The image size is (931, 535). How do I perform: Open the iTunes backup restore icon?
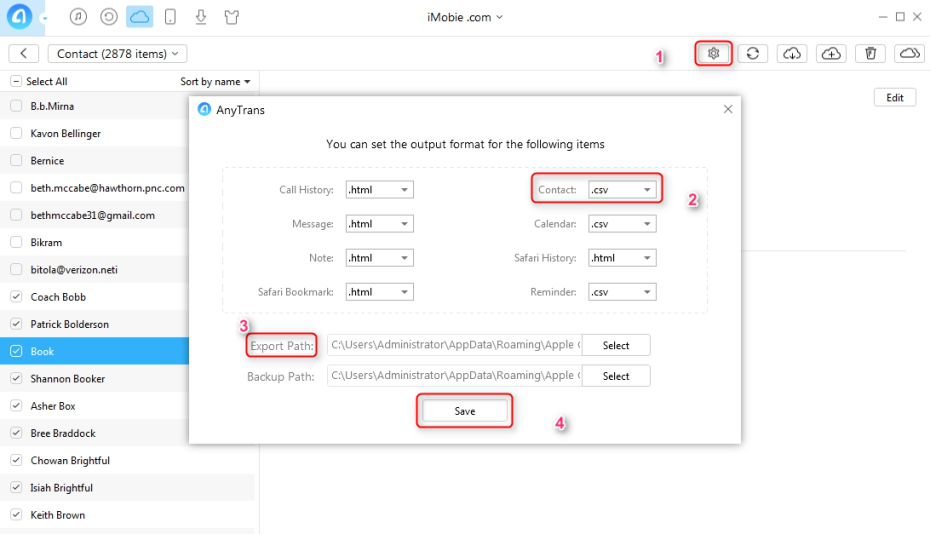point(109,17)
